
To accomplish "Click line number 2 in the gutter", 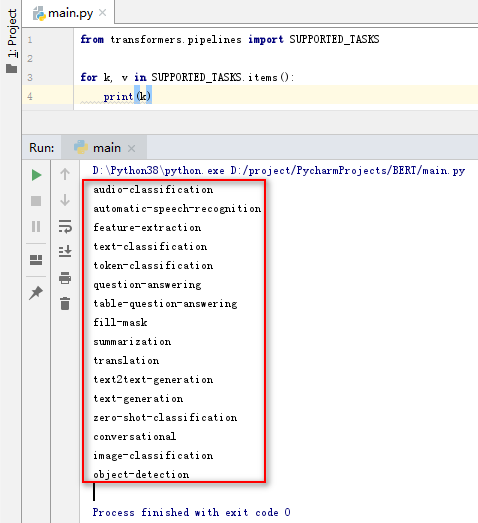I will click(30, 59).
